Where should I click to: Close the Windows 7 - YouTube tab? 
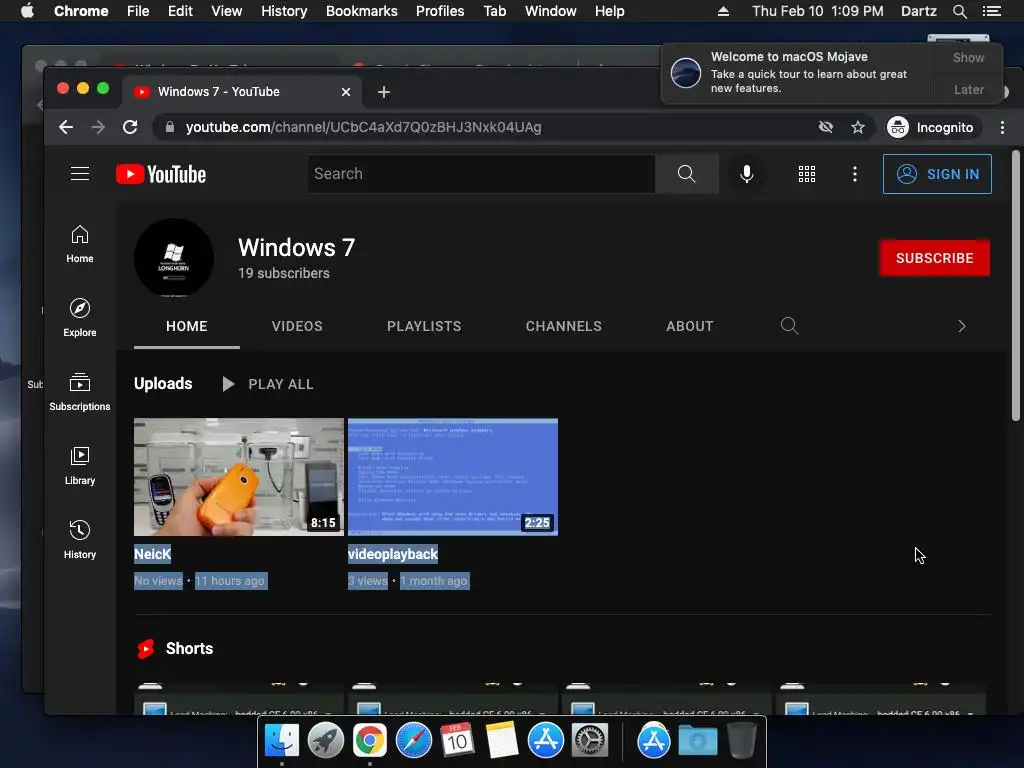pyautogui.click(x=346, y=92)
